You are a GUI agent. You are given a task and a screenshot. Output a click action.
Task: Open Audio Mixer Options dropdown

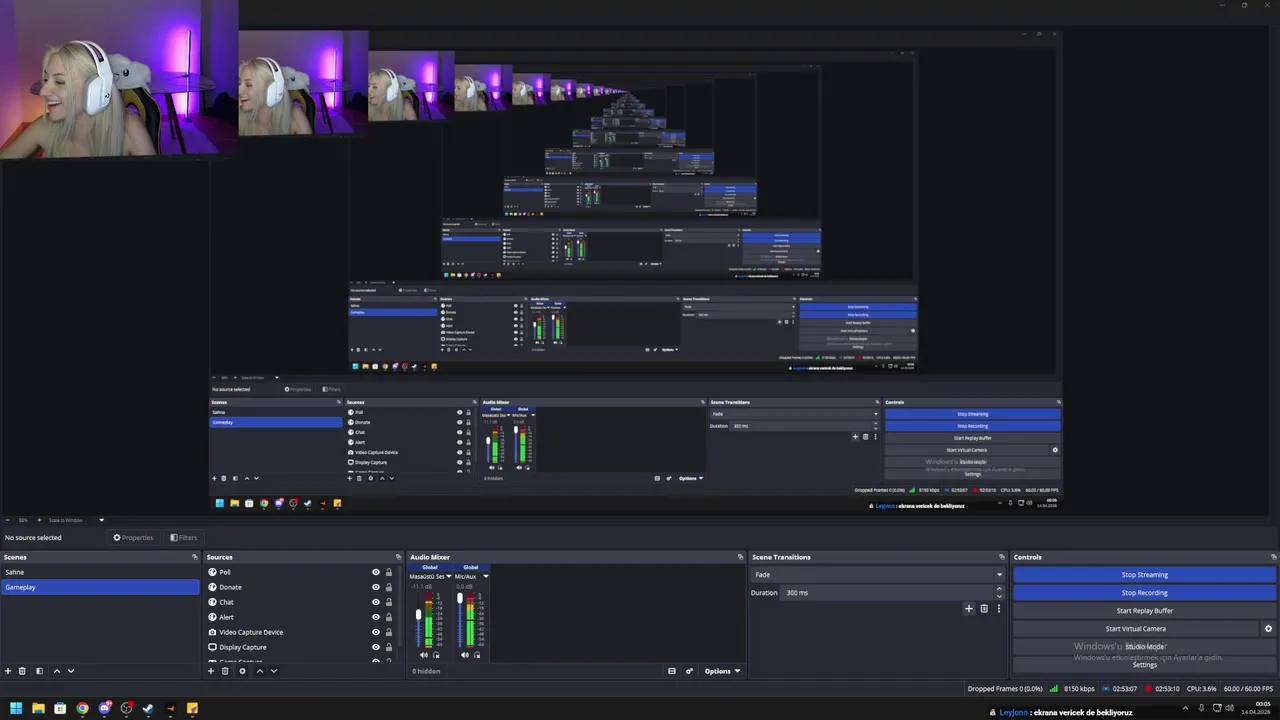pos(722,671)
